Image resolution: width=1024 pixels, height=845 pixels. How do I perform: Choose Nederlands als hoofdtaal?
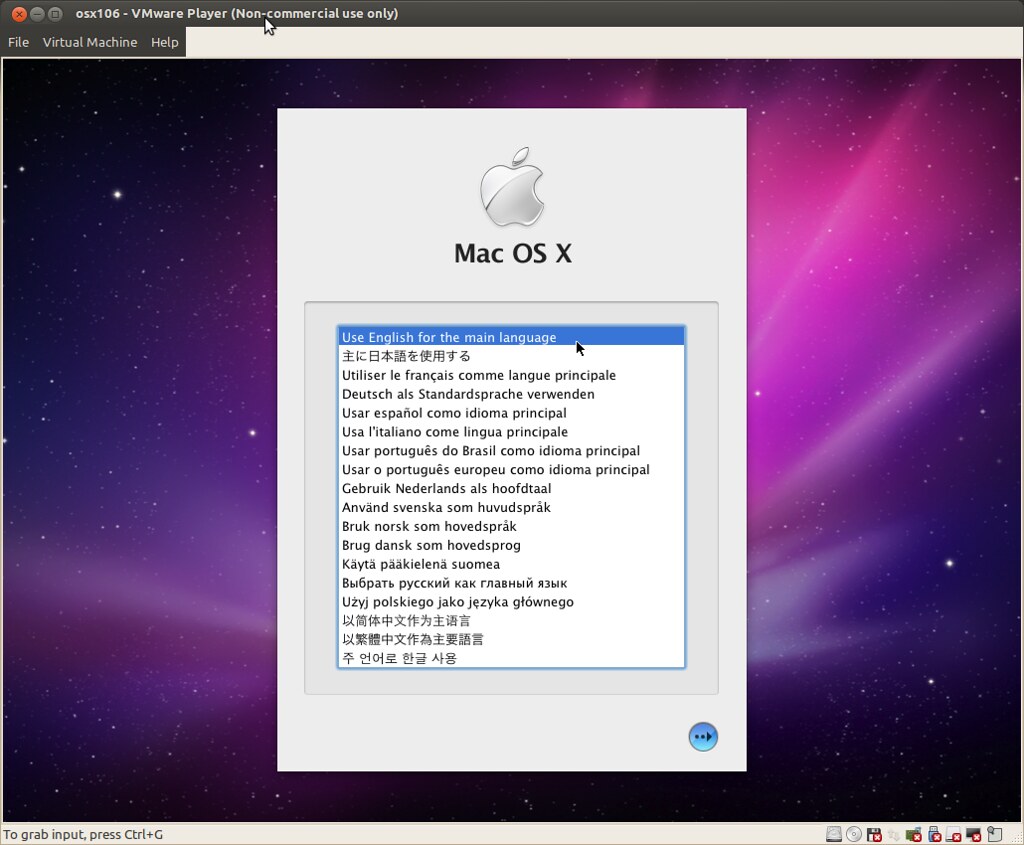(x=447, y=488)
